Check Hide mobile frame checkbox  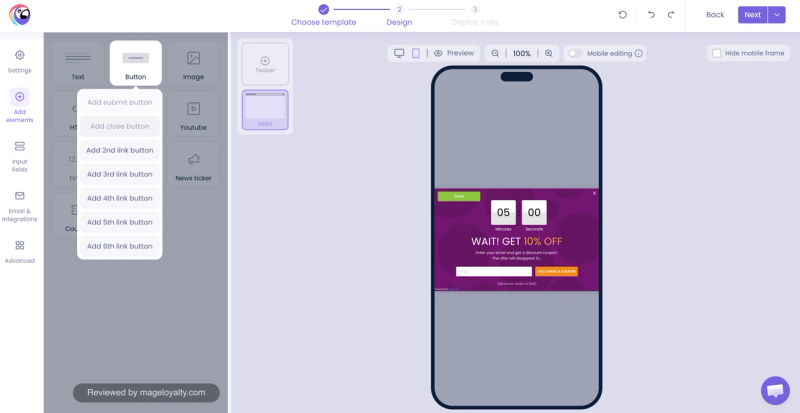click(717, 53)
